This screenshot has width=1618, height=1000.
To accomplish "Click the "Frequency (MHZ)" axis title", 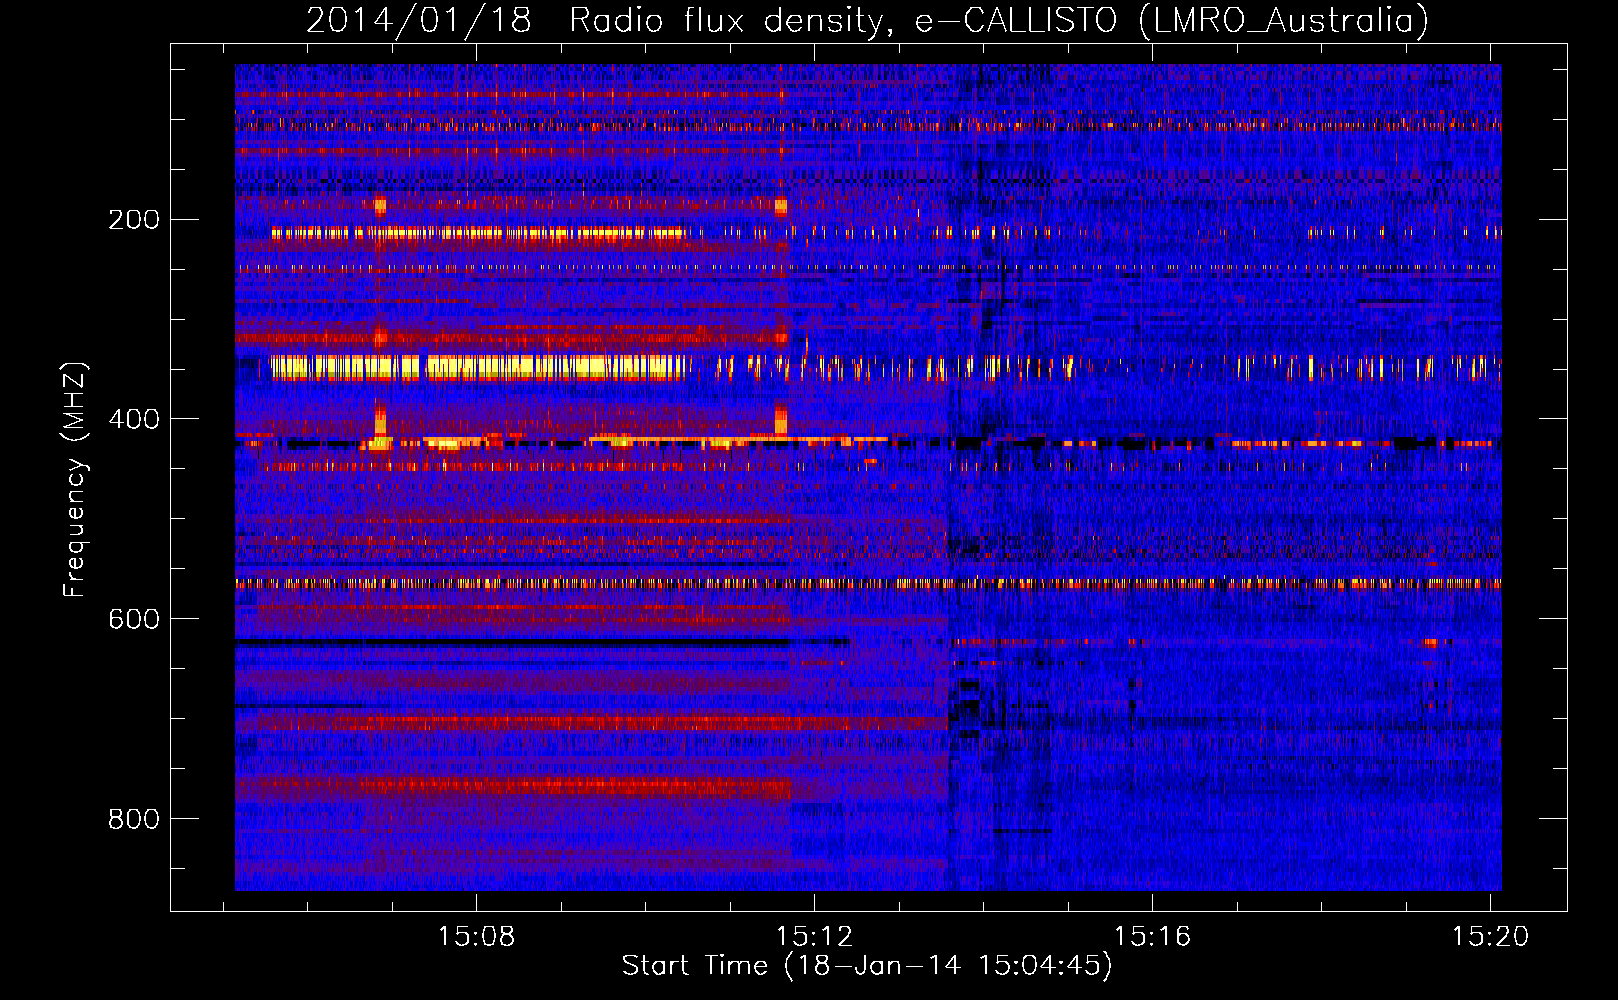I will click(75, 479).
